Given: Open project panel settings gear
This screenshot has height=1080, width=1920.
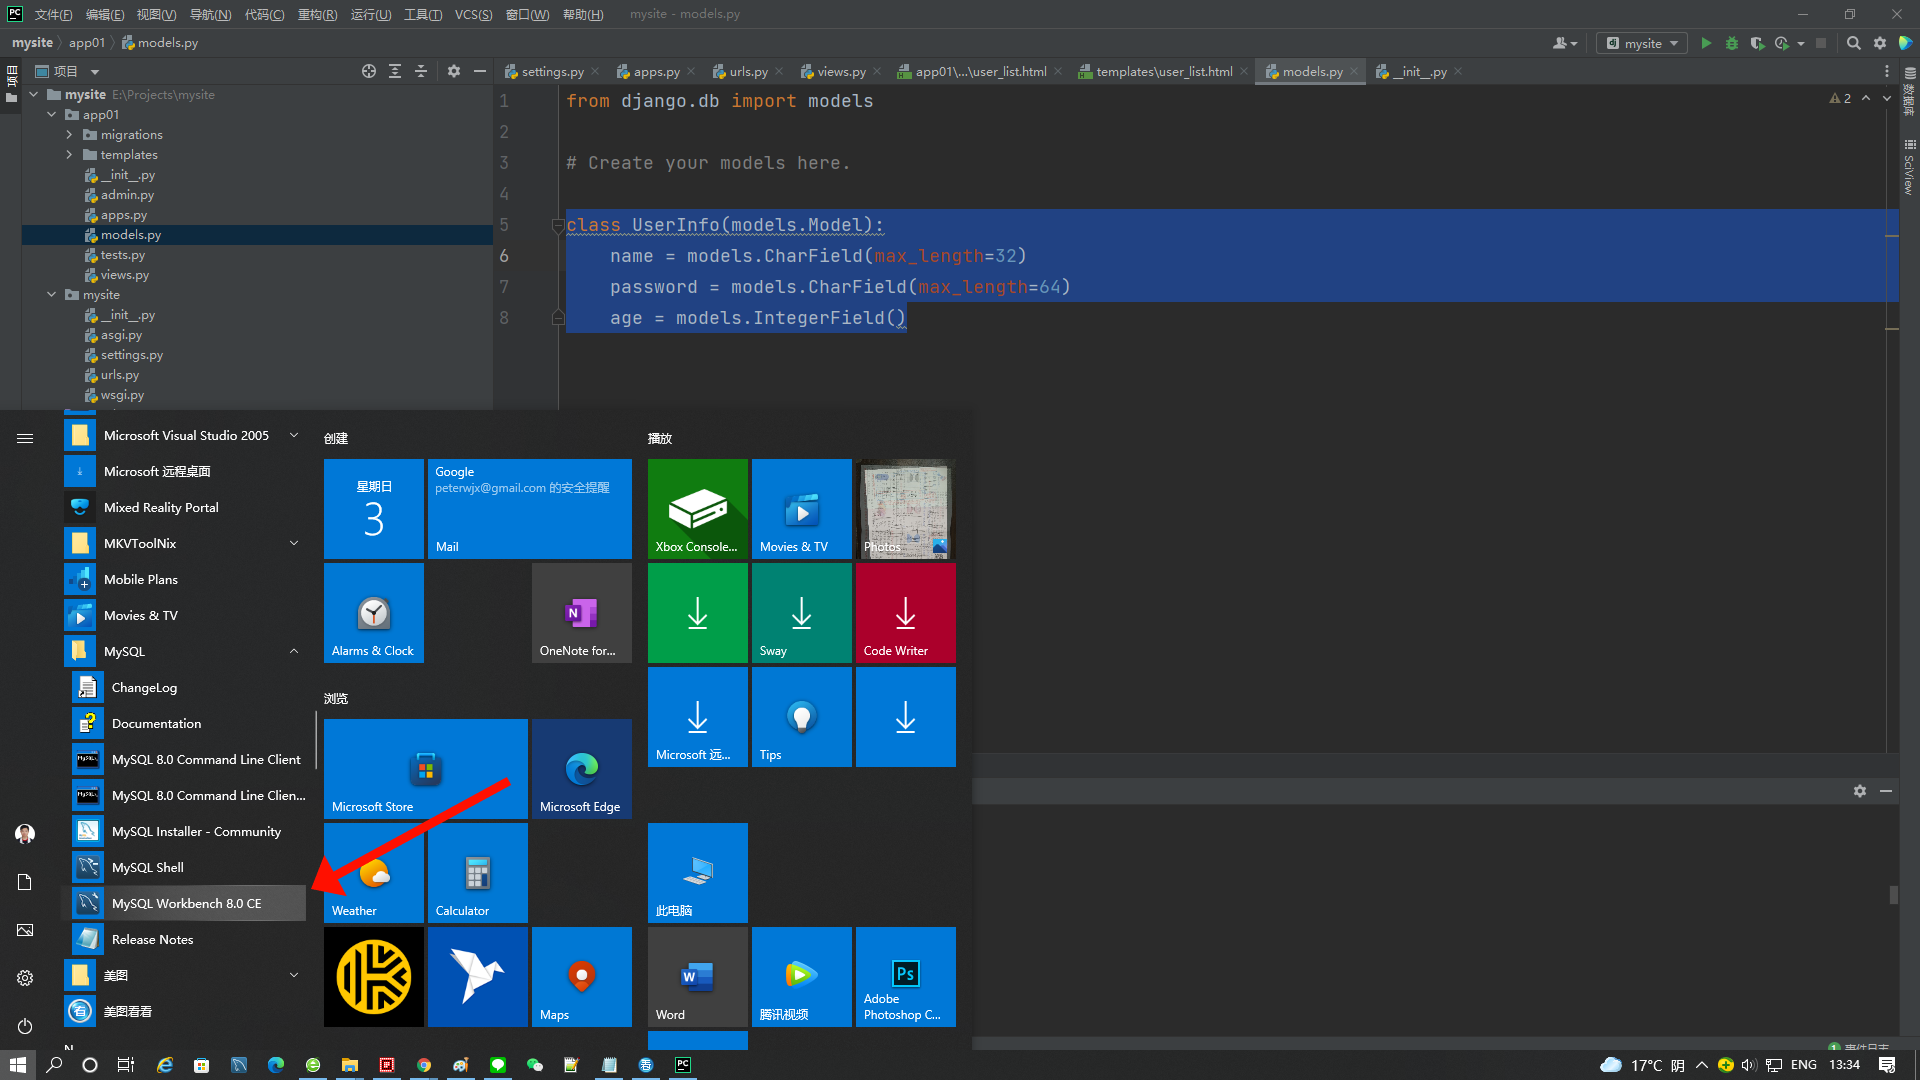Looking at the screenshot, I should click(x=454, y=71).
